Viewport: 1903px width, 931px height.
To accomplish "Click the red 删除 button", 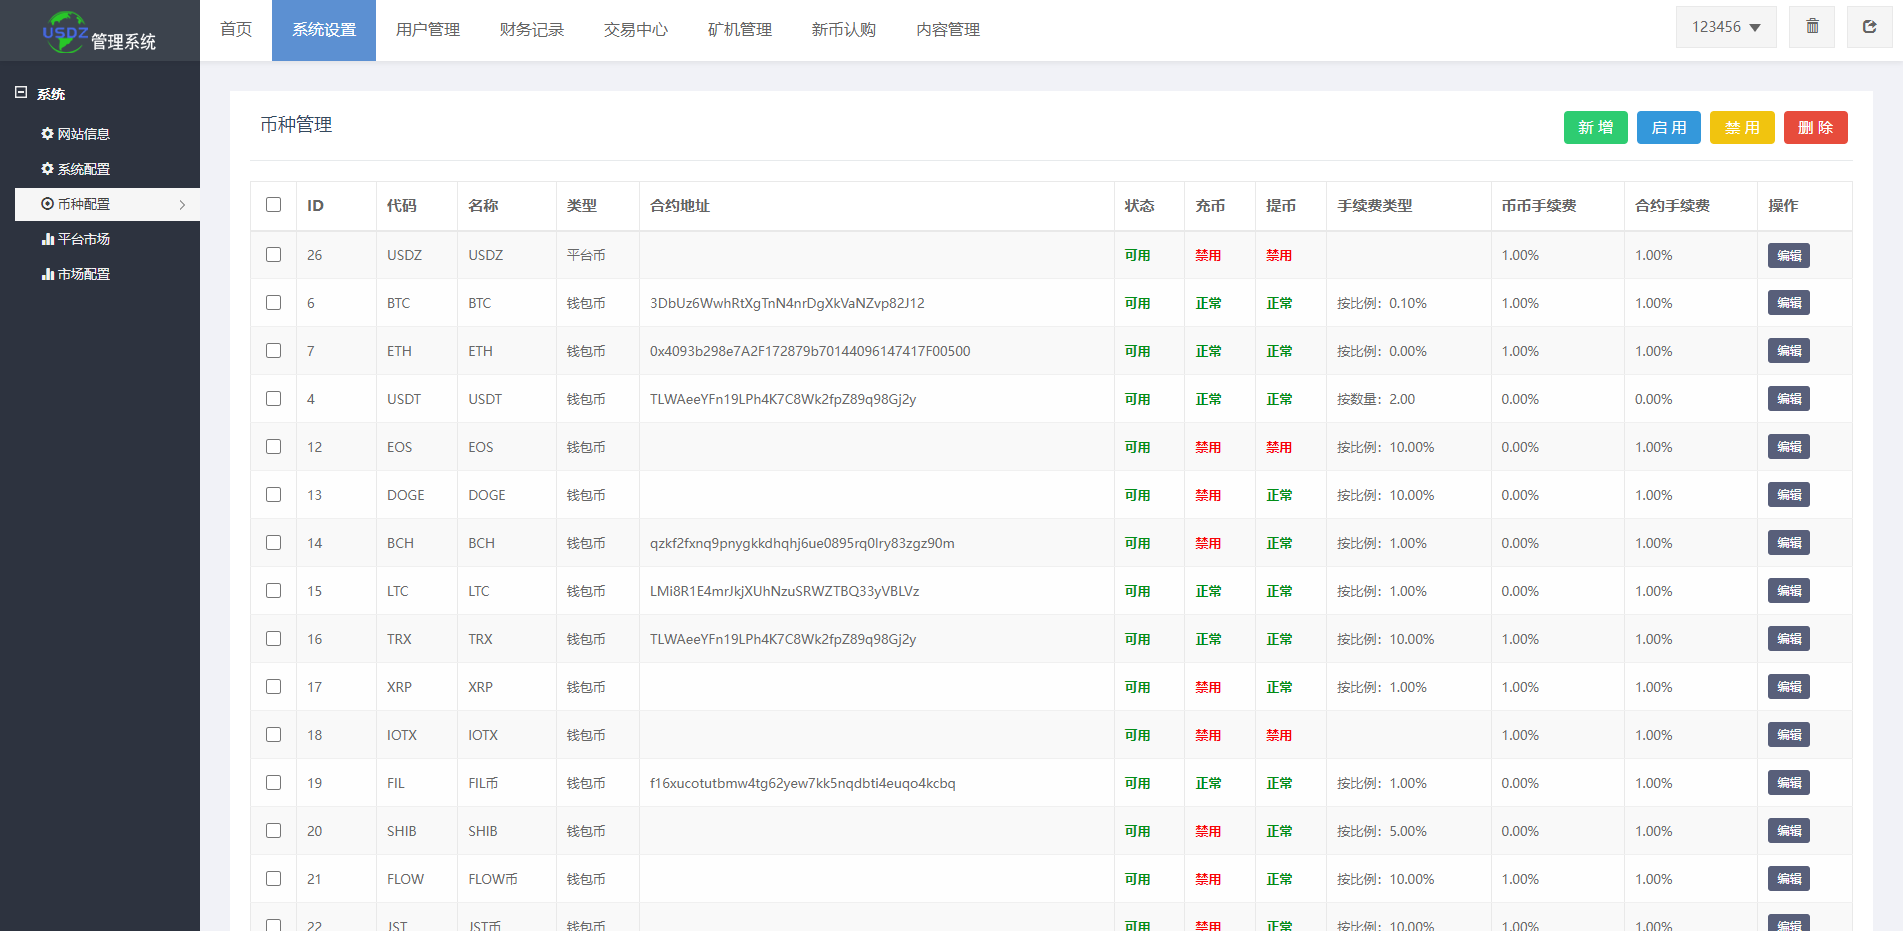I will (x=1815, y=127).
